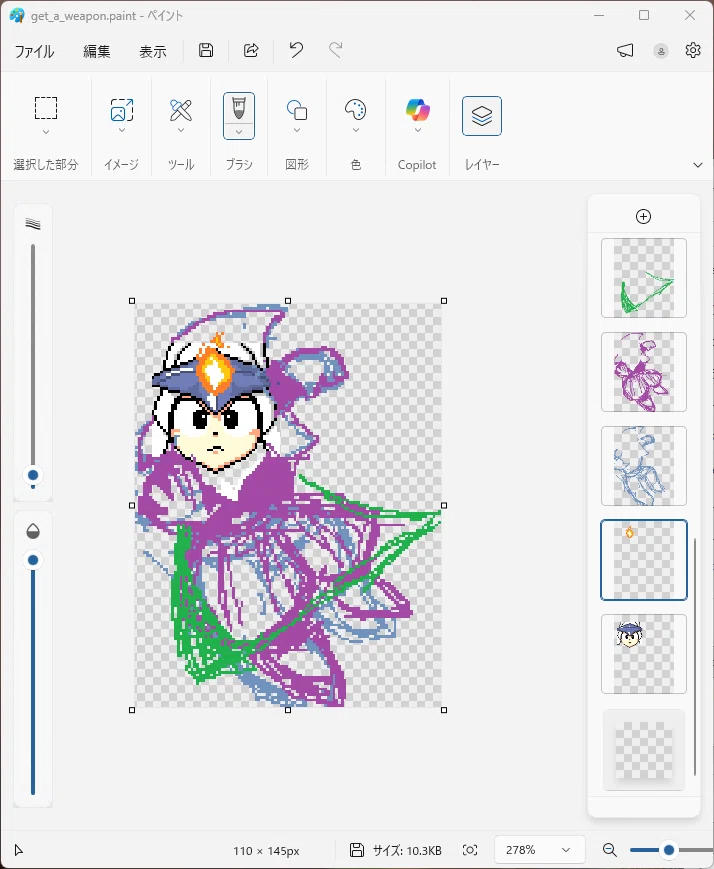Close the Paint window

pyautogui.click(x=690, y=16)
